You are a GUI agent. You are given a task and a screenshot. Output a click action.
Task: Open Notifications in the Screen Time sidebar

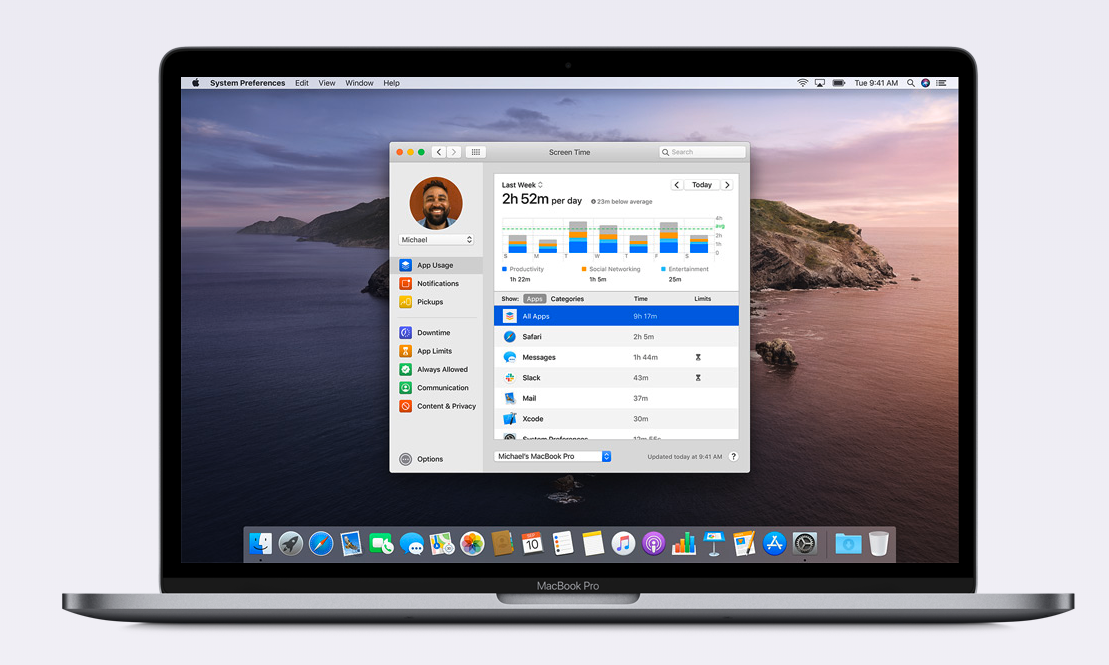(436, 284)
